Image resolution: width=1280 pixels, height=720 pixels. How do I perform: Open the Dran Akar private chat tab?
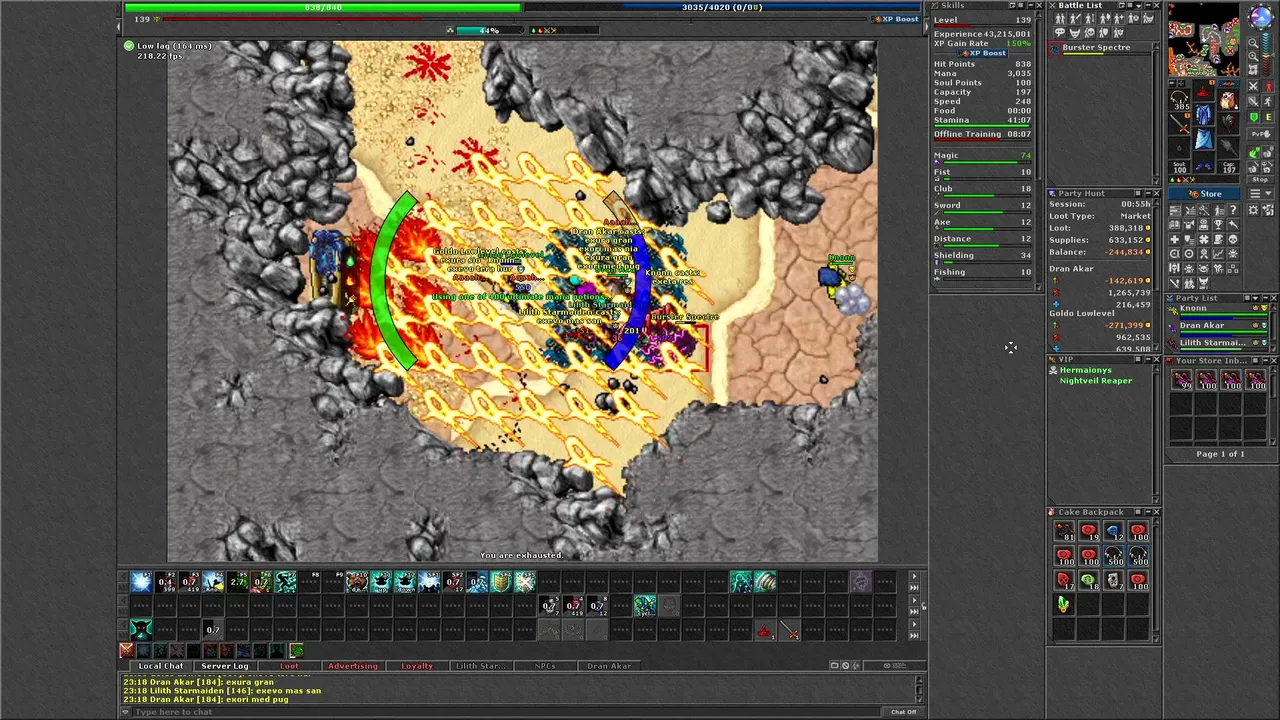coord(609,666)
